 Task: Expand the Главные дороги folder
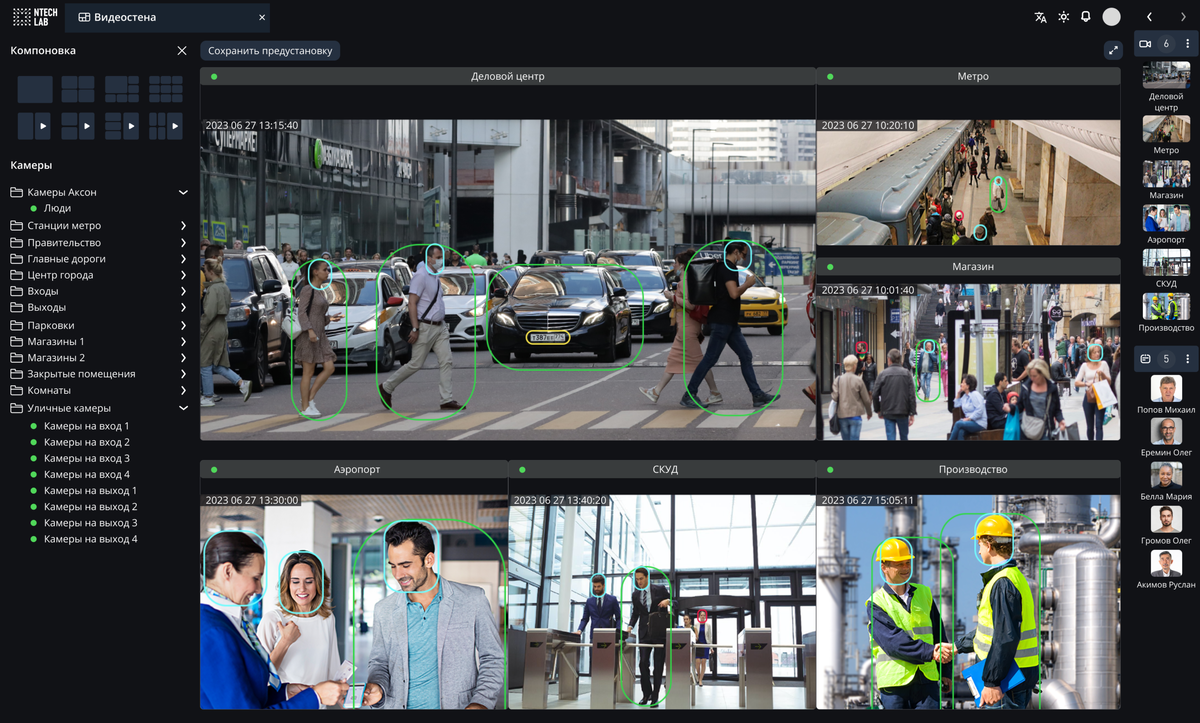tap(183, 259)
